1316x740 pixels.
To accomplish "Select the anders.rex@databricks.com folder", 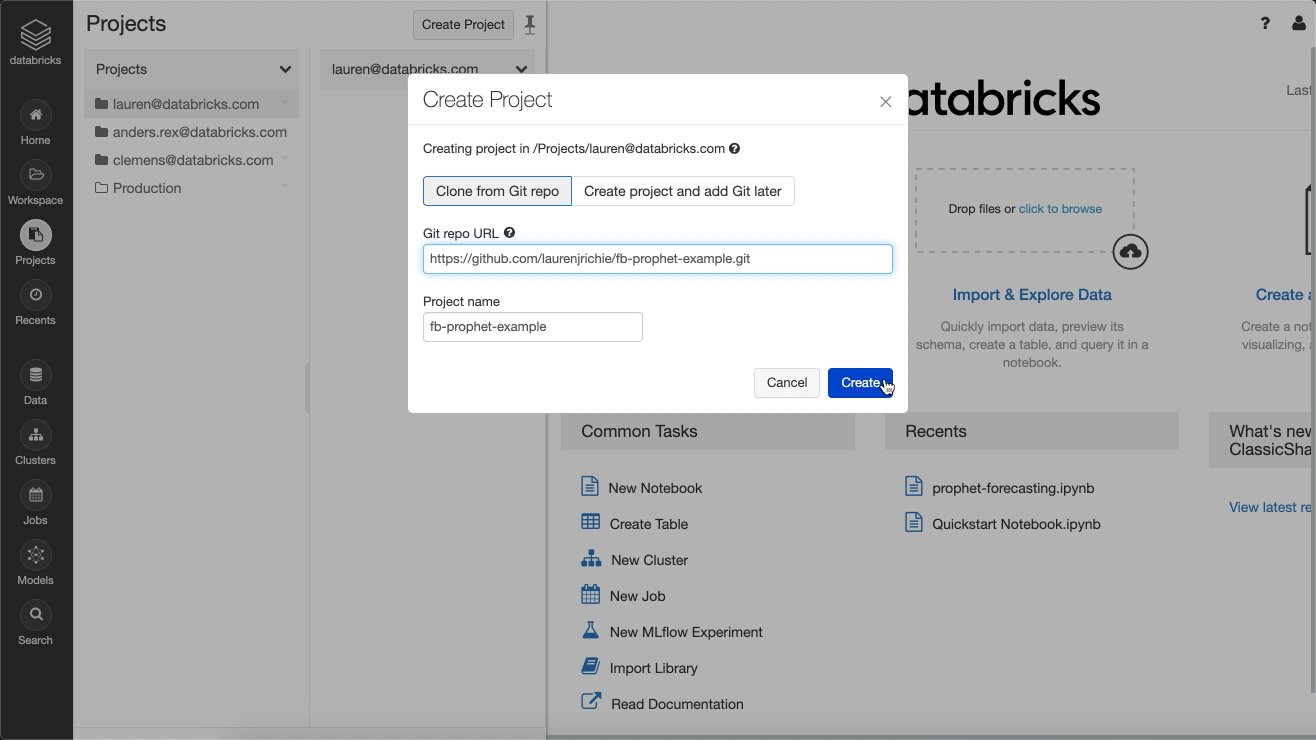I will 199,132.
